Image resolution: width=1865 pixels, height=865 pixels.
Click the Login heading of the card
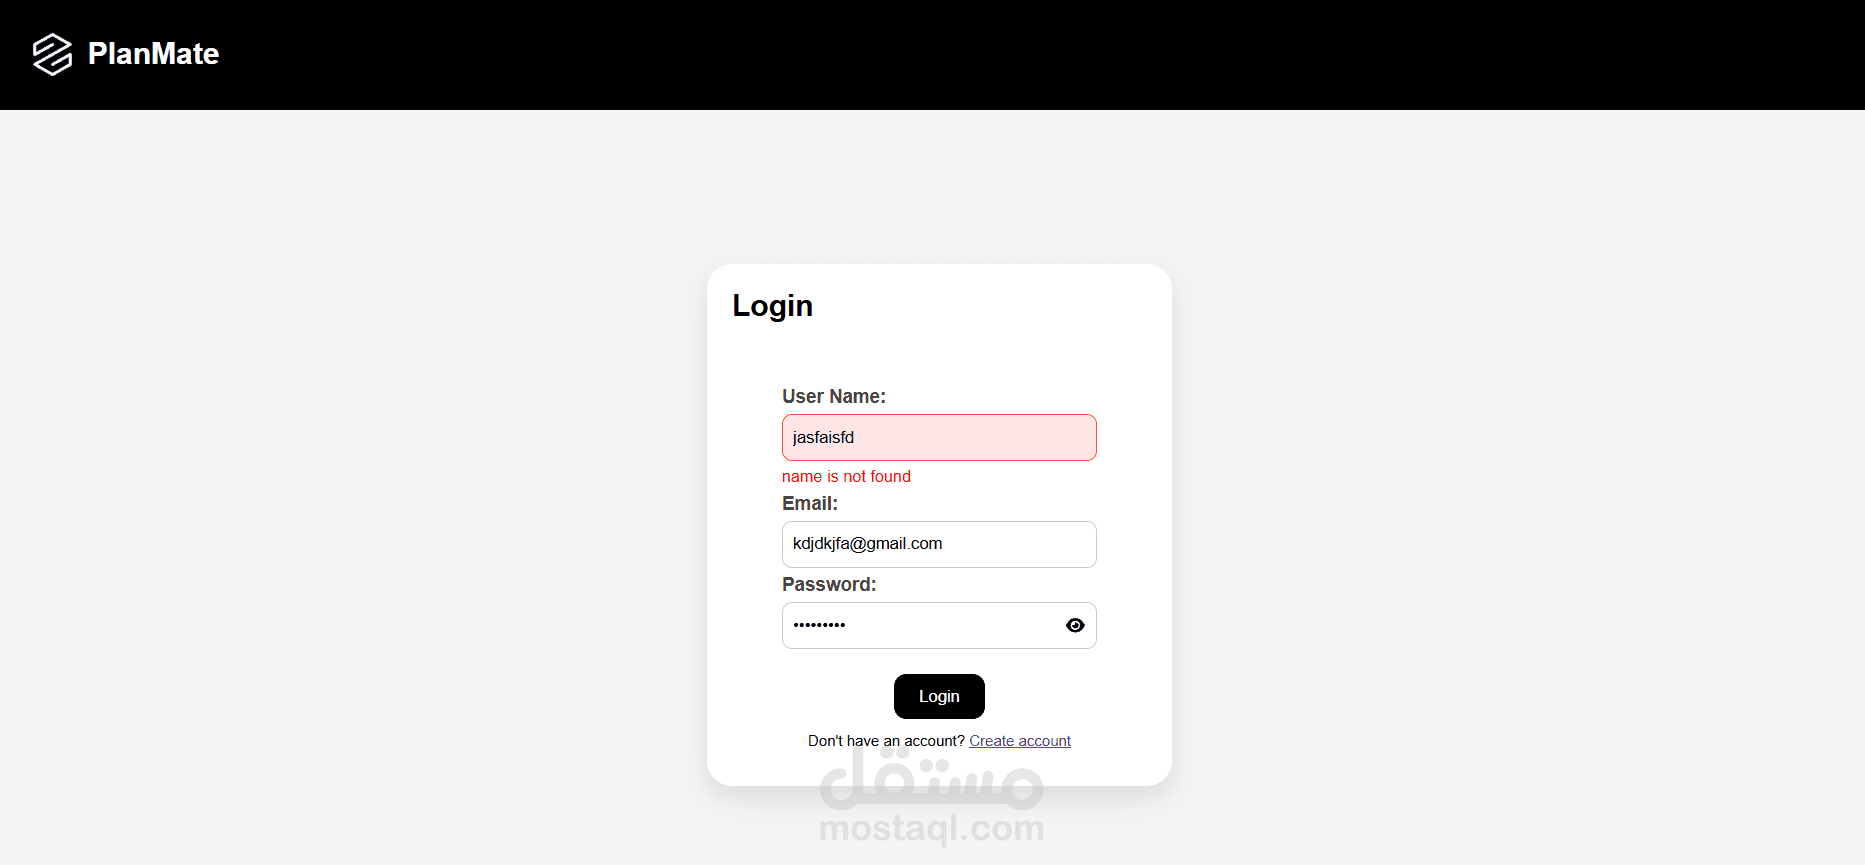[x=772, y=306]
